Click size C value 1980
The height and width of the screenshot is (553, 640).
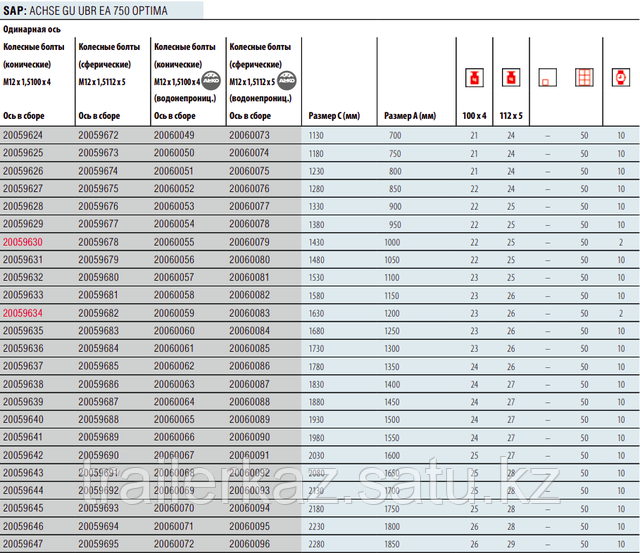[x=316, y=438]
